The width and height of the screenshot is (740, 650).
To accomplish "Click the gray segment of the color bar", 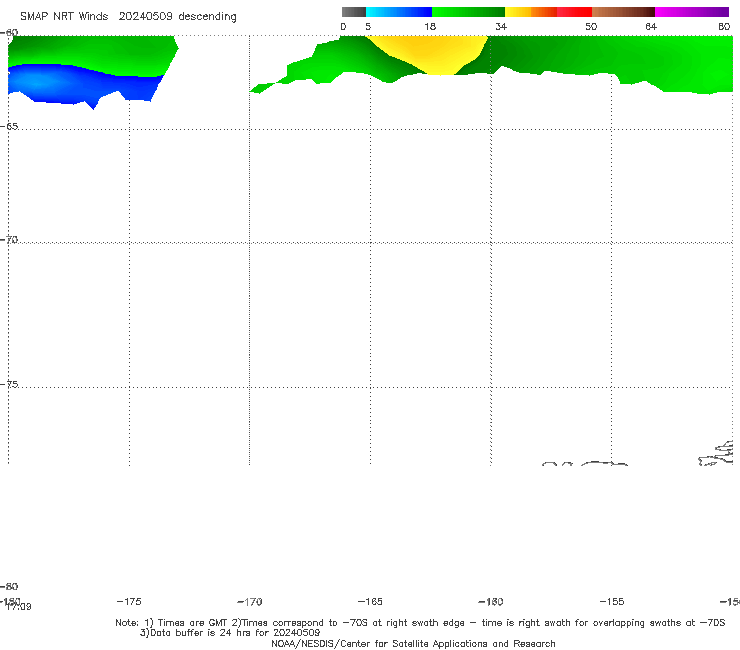I will 353,12.
